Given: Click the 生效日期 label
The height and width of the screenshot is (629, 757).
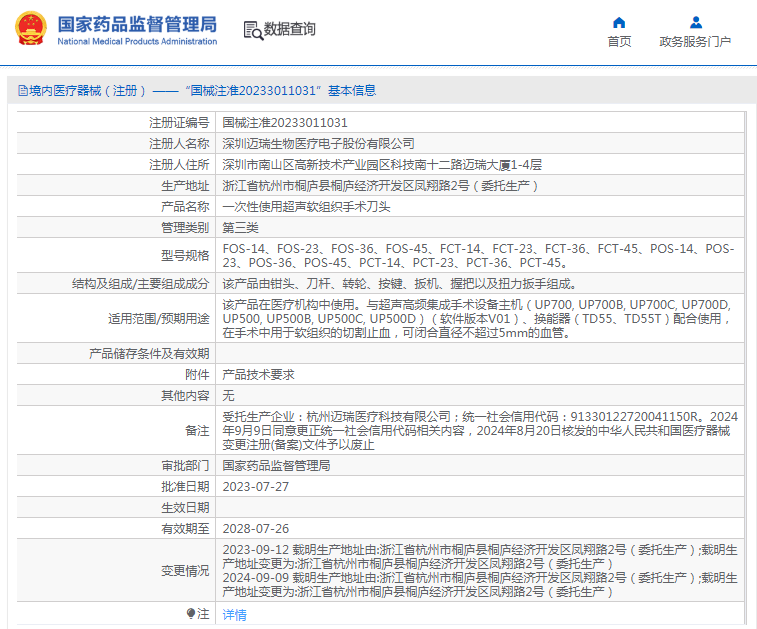Looking at the screenshot, I should [185, 508].
